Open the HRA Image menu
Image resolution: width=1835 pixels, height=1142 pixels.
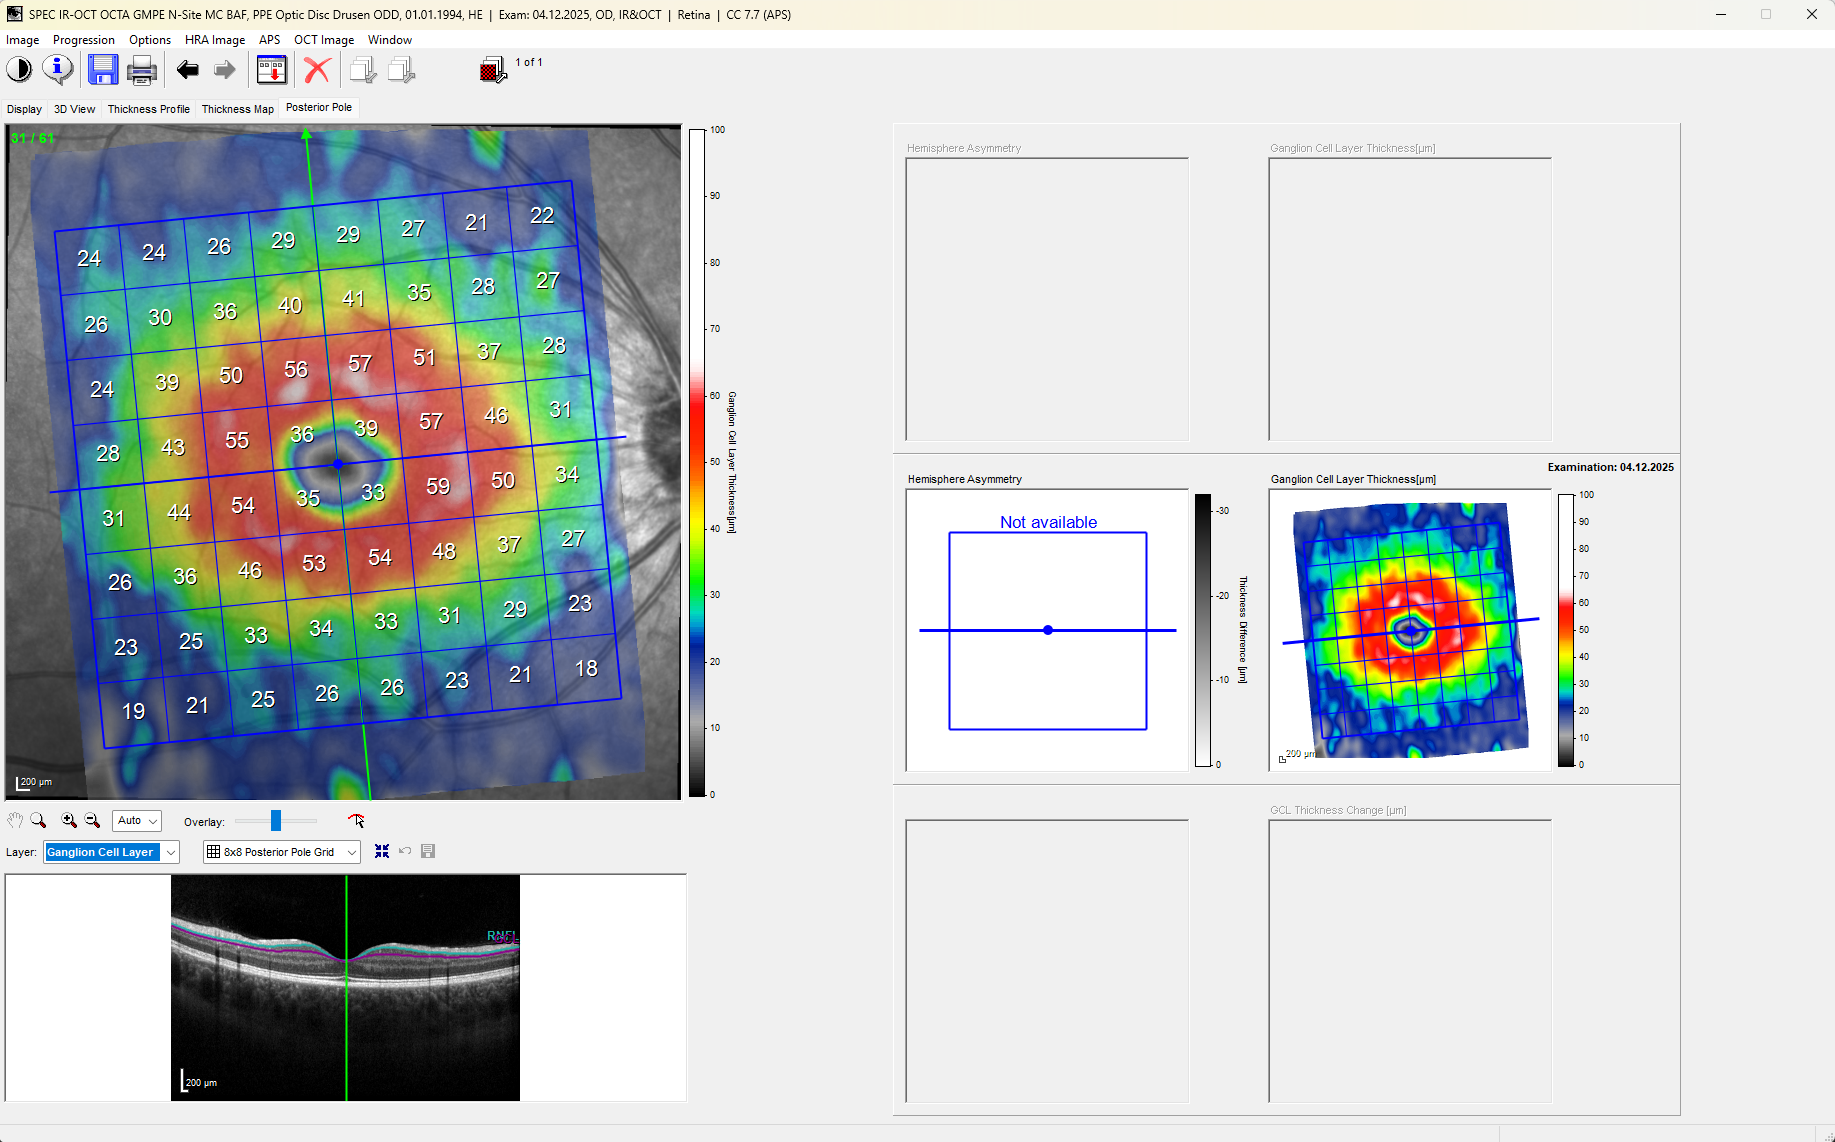[214, 40]
